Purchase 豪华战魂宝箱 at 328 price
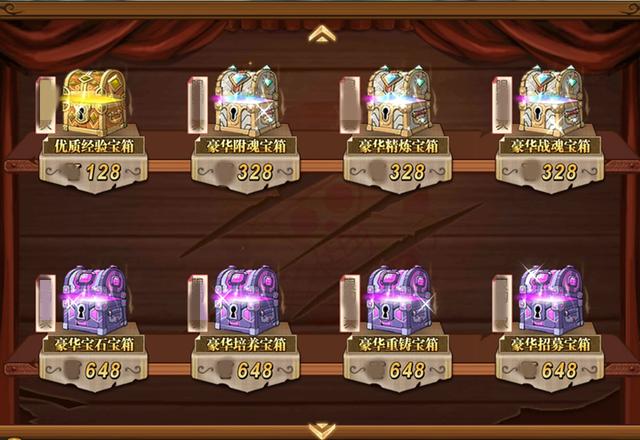 550,172
